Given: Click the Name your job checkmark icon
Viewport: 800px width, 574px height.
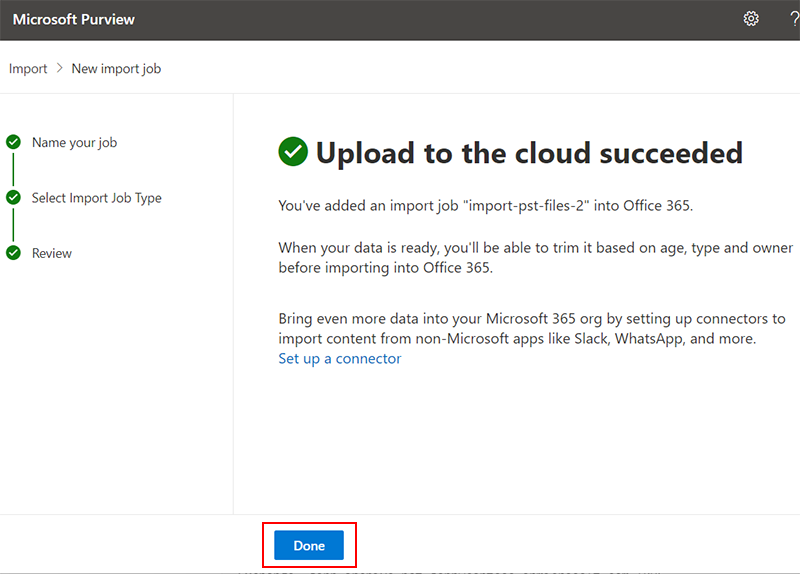Looking at the screenshot, I should point(13,142).
